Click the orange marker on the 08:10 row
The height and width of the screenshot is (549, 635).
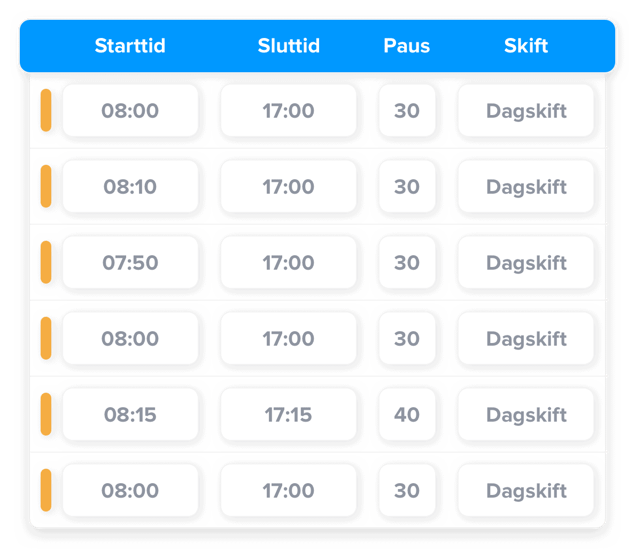tap(46, 187)
